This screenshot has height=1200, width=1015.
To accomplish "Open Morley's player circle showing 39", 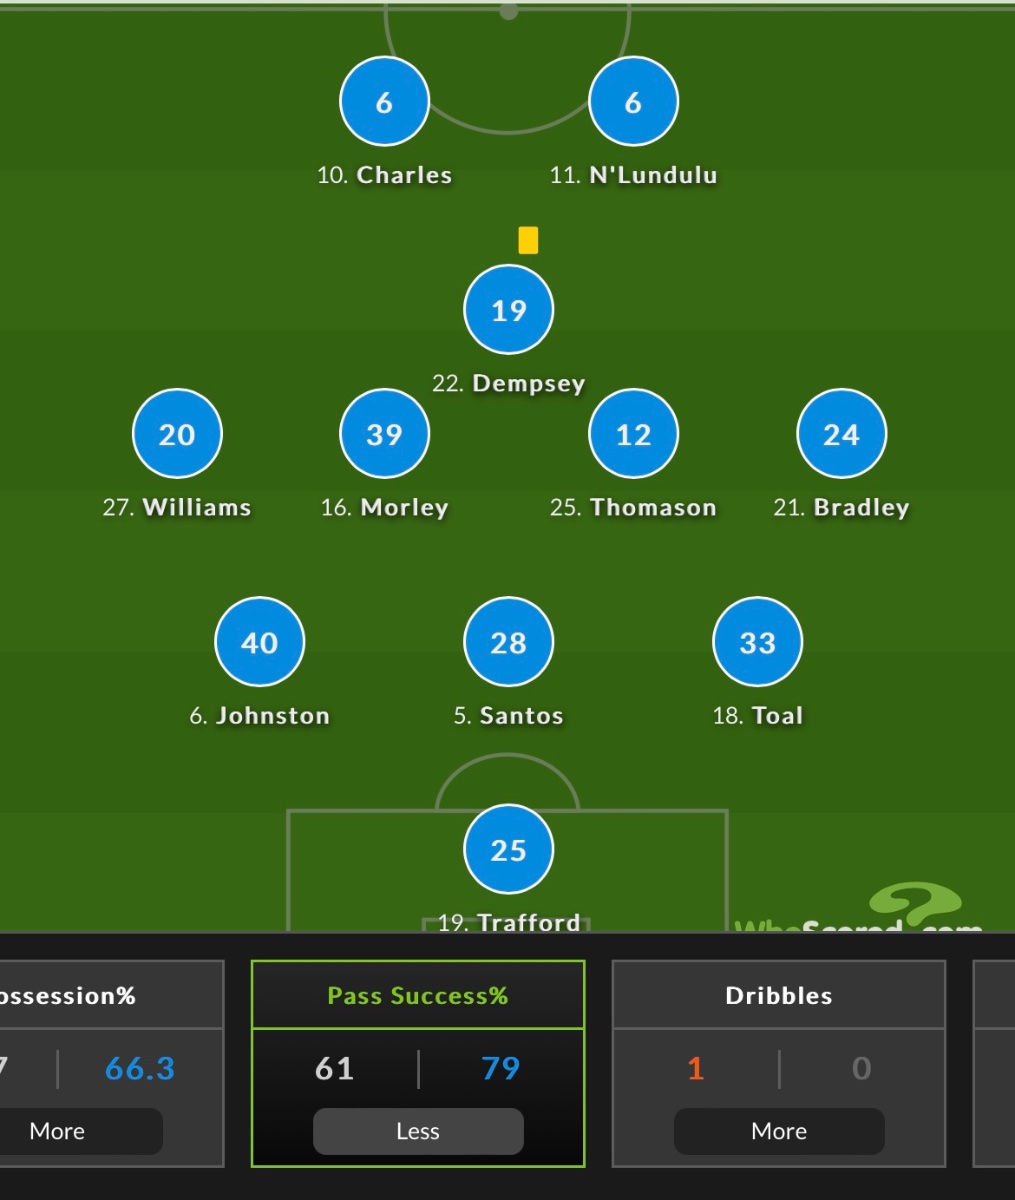I will click(x=384, y=434).
